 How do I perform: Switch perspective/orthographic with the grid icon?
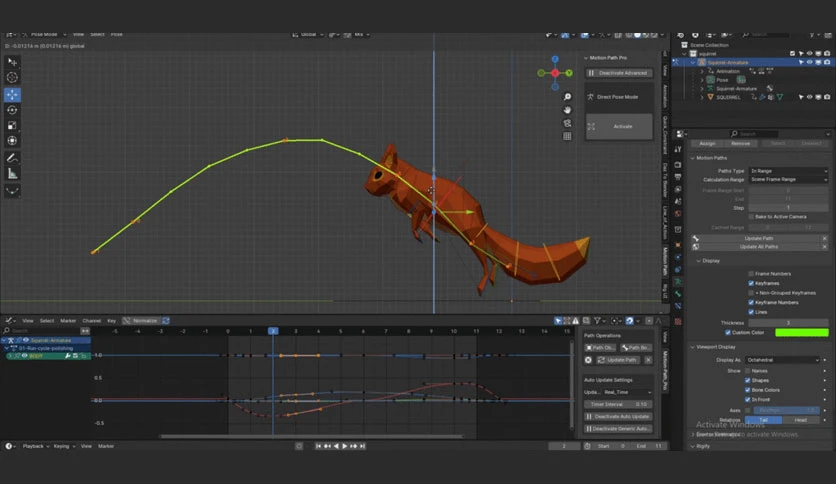pos(567,136)
